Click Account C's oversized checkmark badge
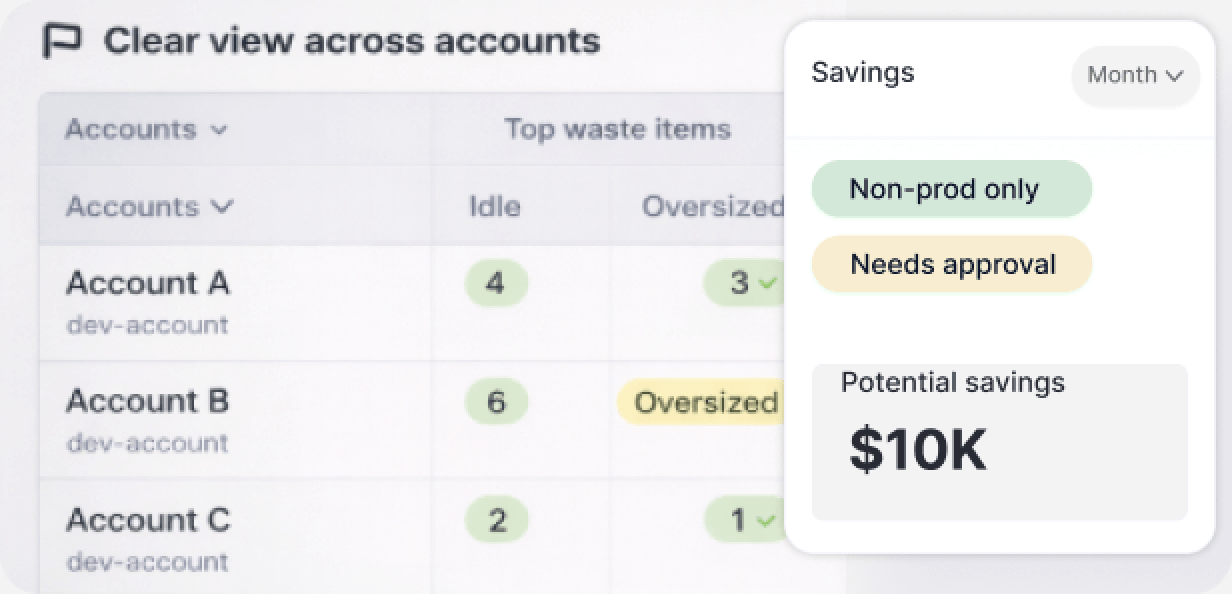The height and width of the screenshot is (594, 1232). (744, 520)
